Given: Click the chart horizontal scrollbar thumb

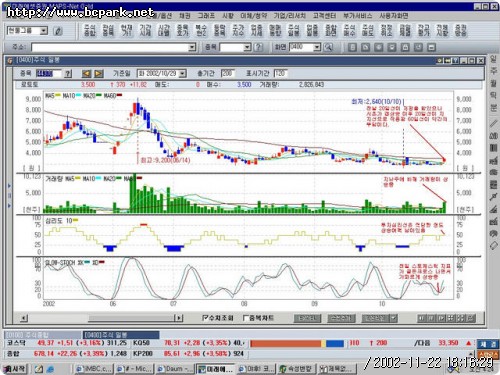Looking at the screenshot, I should [132, 318].
